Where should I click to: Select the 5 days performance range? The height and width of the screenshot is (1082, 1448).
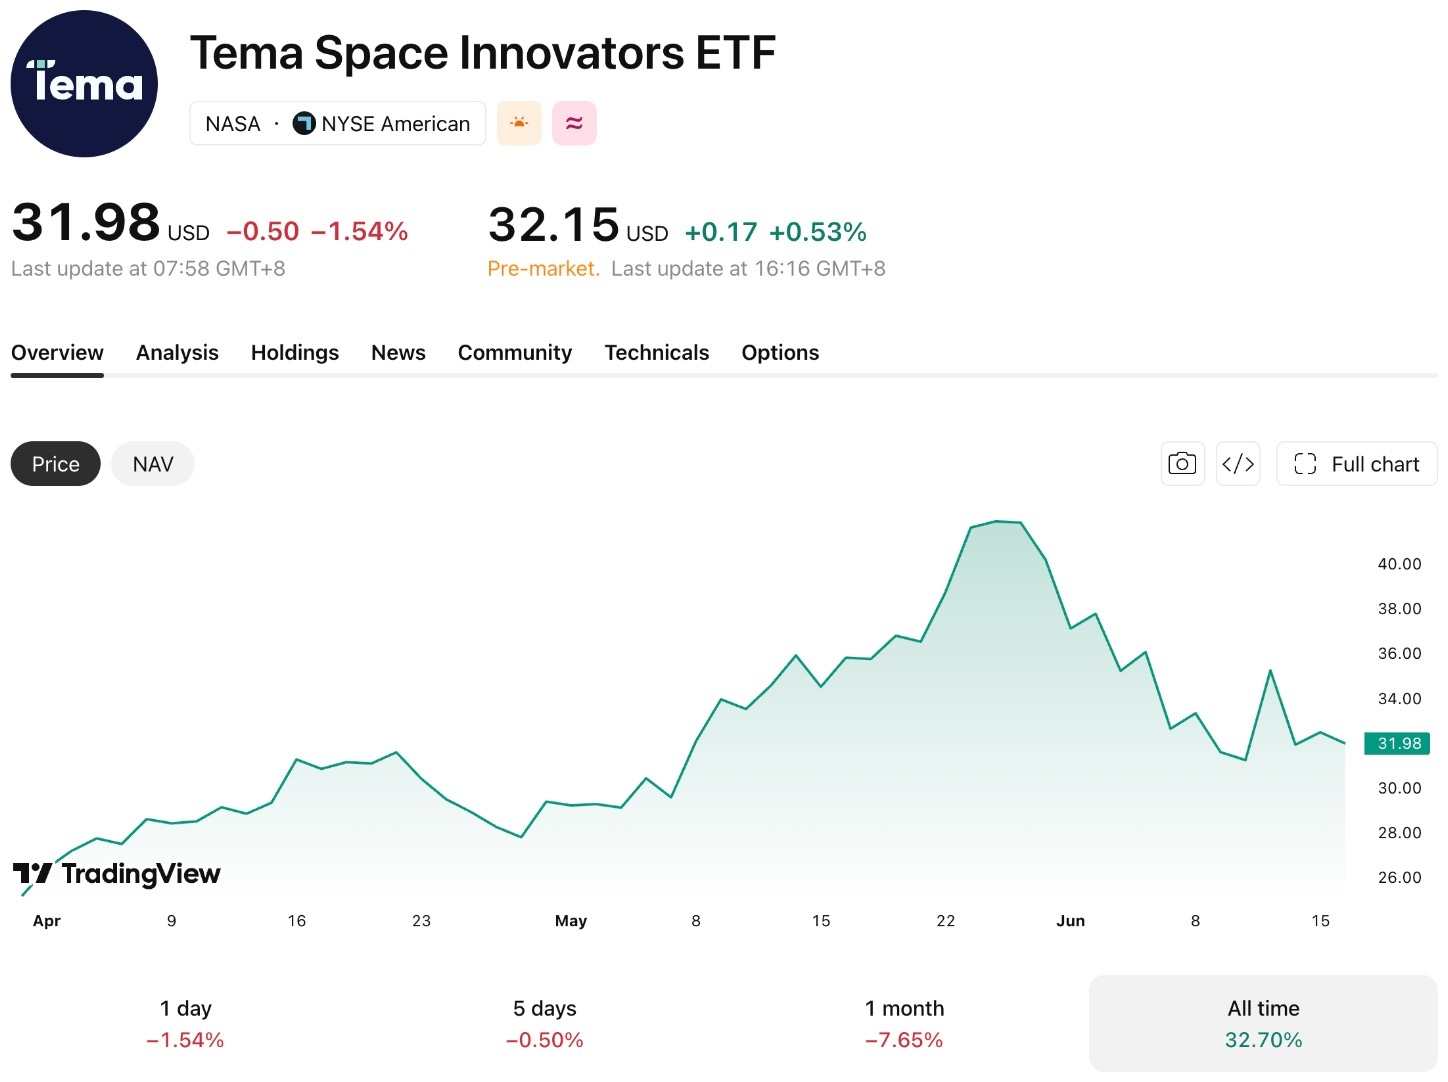(545, 1024)
